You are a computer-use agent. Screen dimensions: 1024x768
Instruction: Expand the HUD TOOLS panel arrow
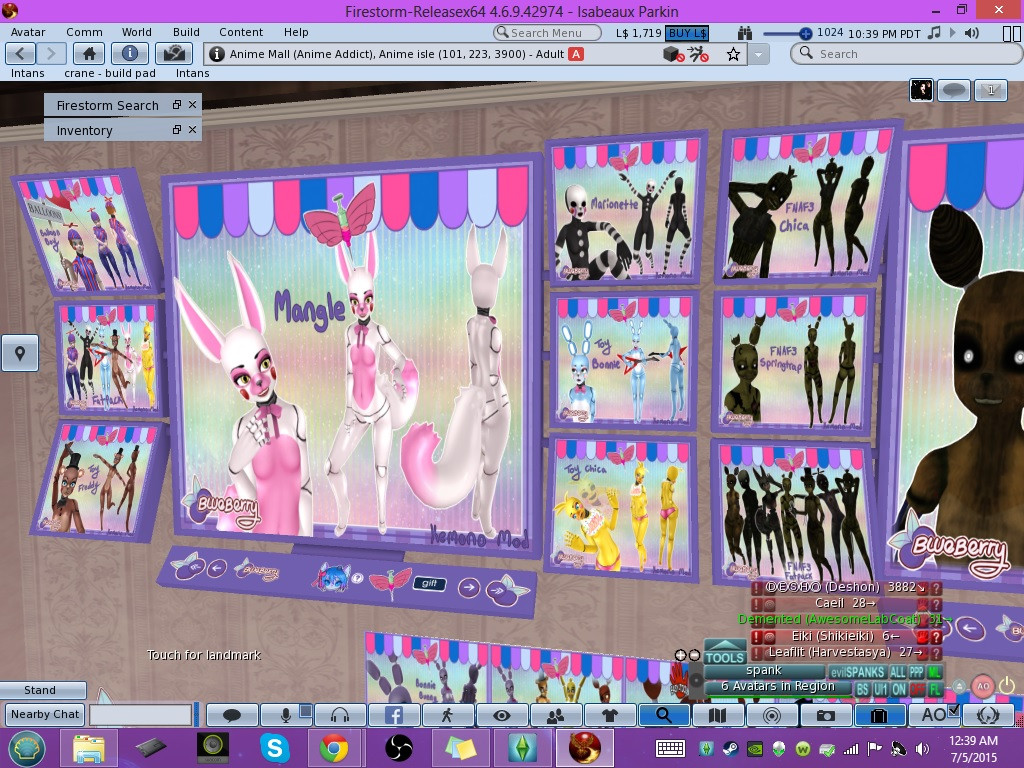724,645
